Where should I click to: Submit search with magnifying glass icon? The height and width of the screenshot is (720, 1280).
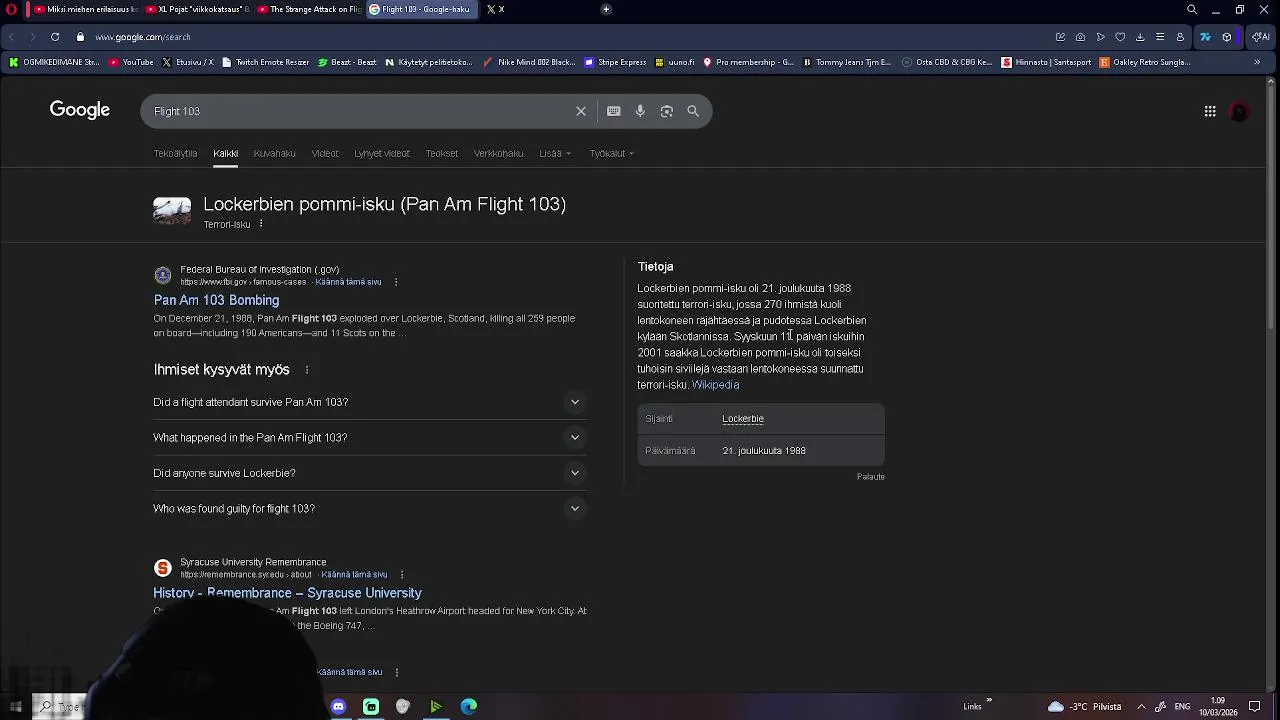click(x=693, y=111)
